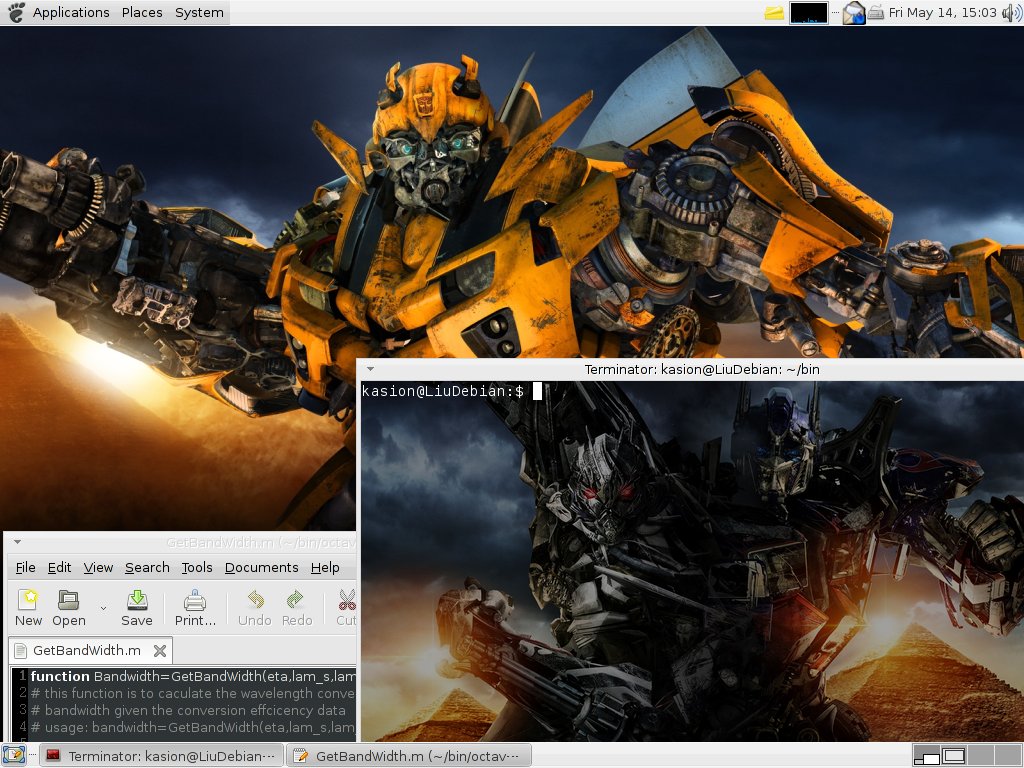
Task: Click the GNOME foot logo icon
Action: [x=16, y=12]
